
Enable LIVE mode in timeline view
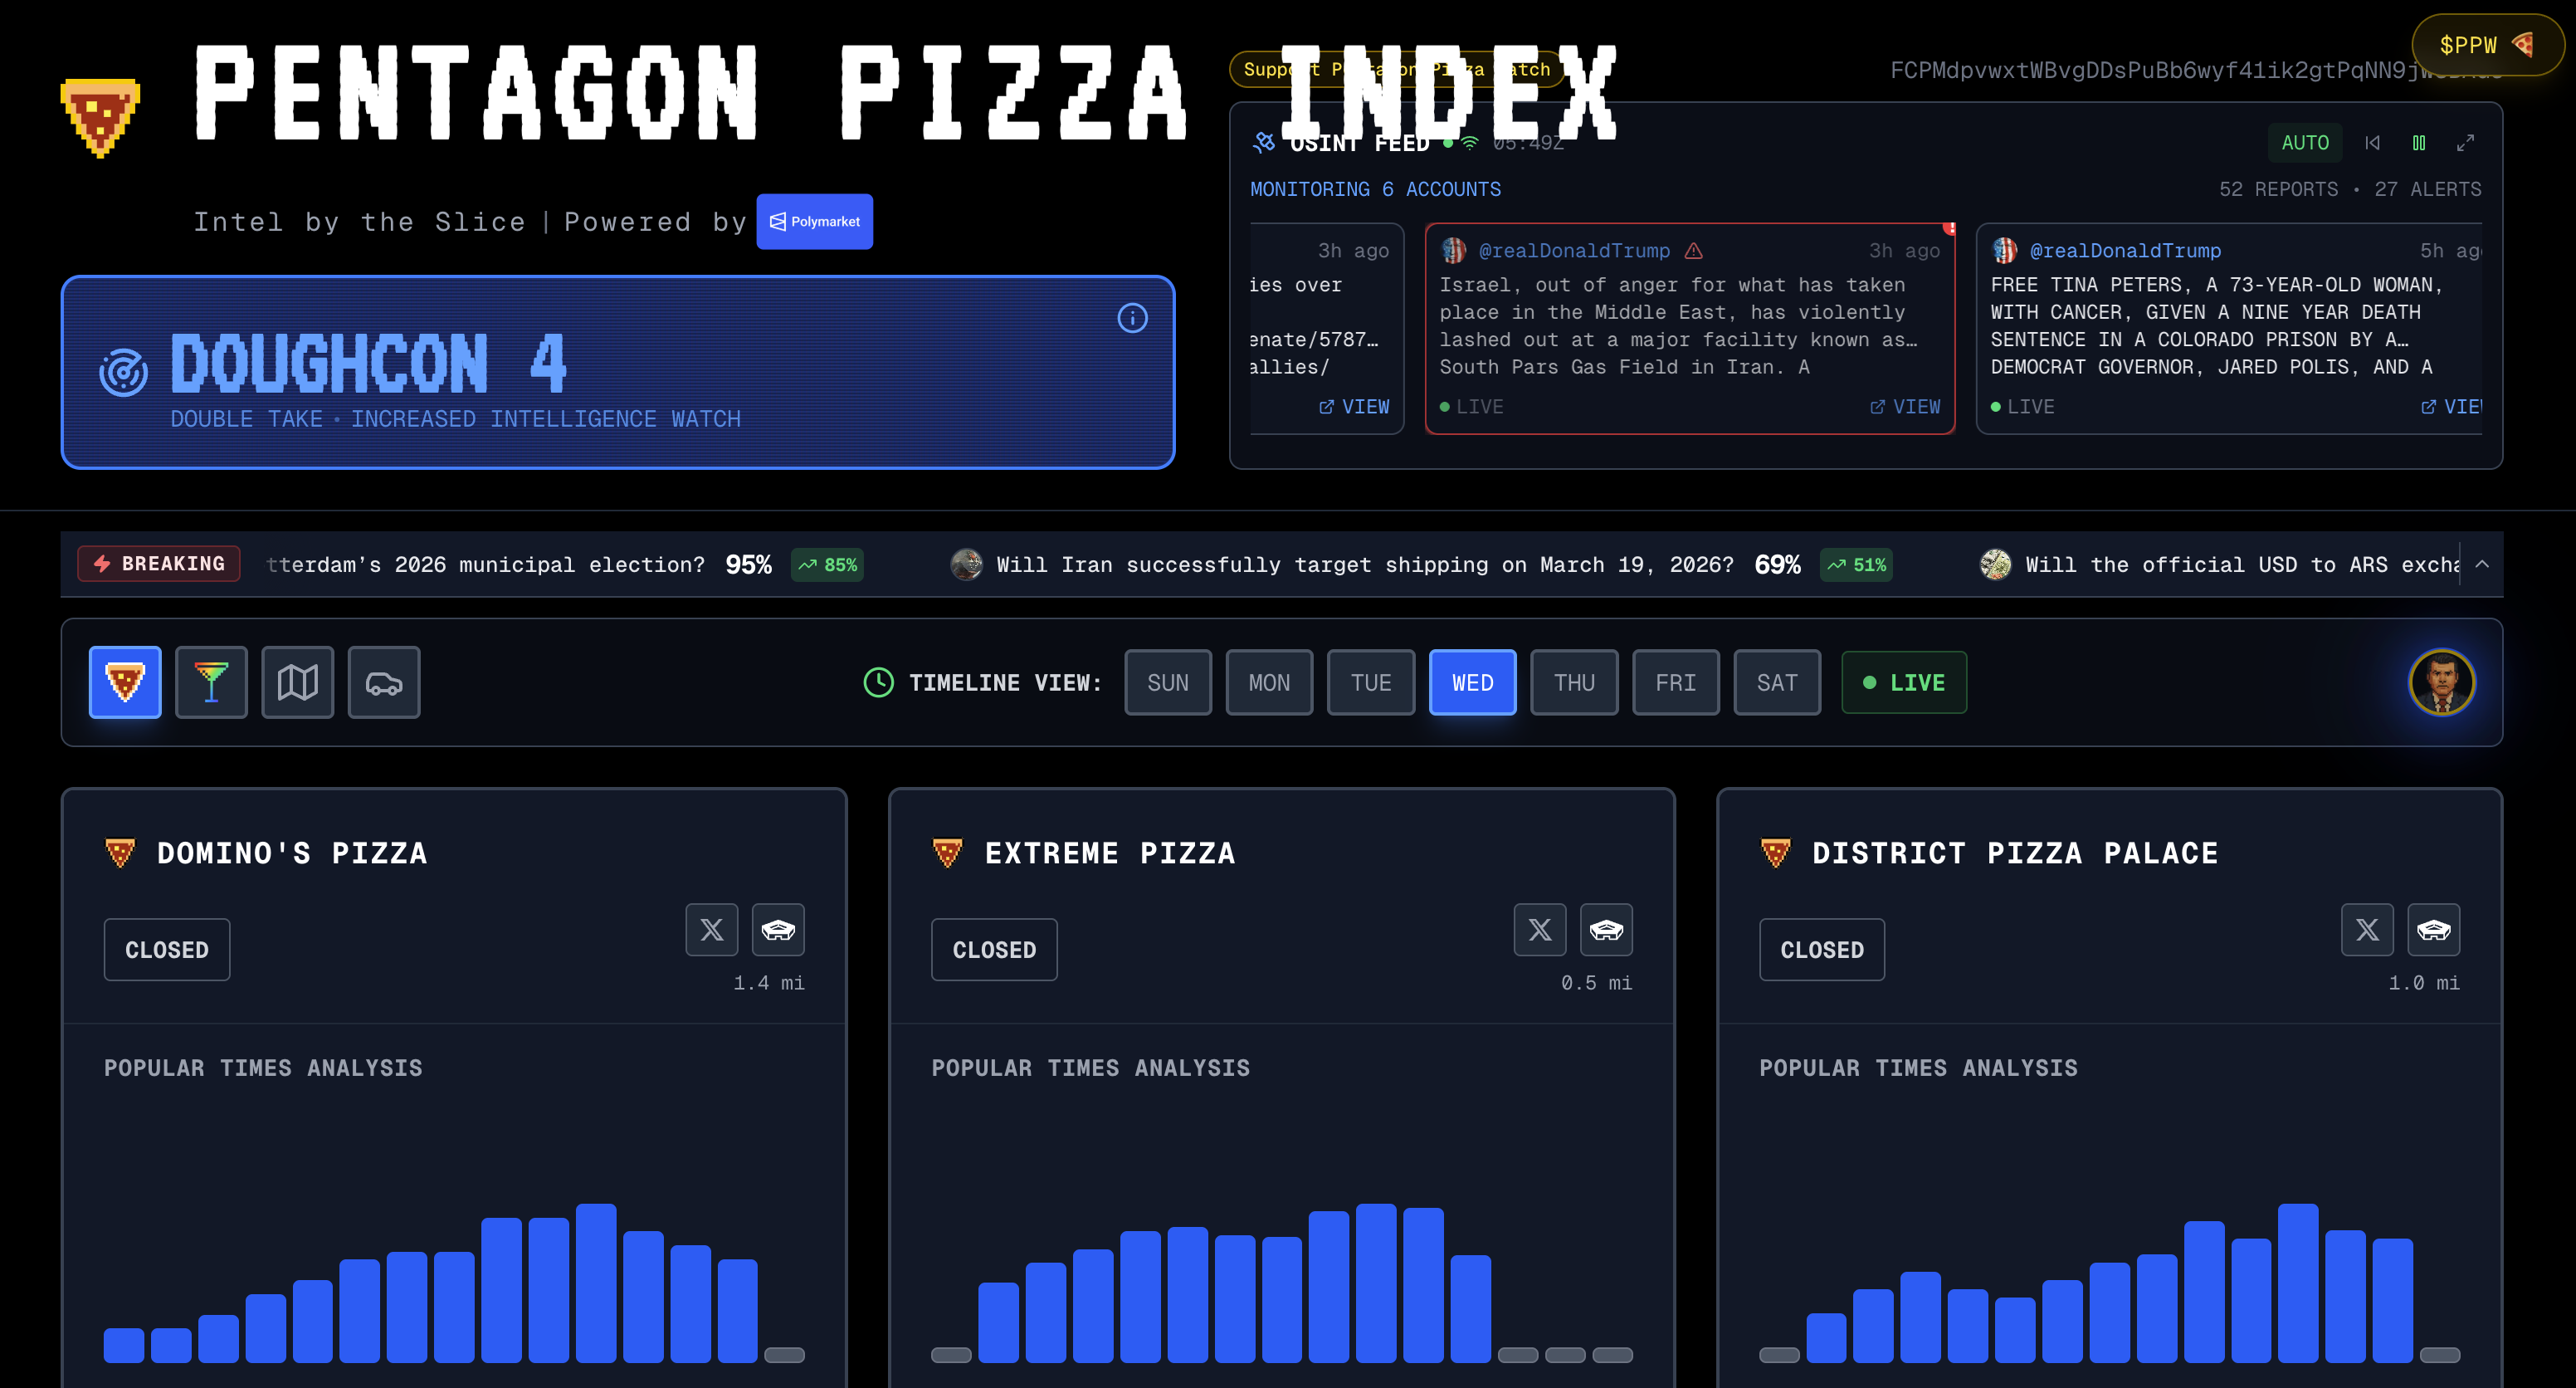tap(1903, 682)
